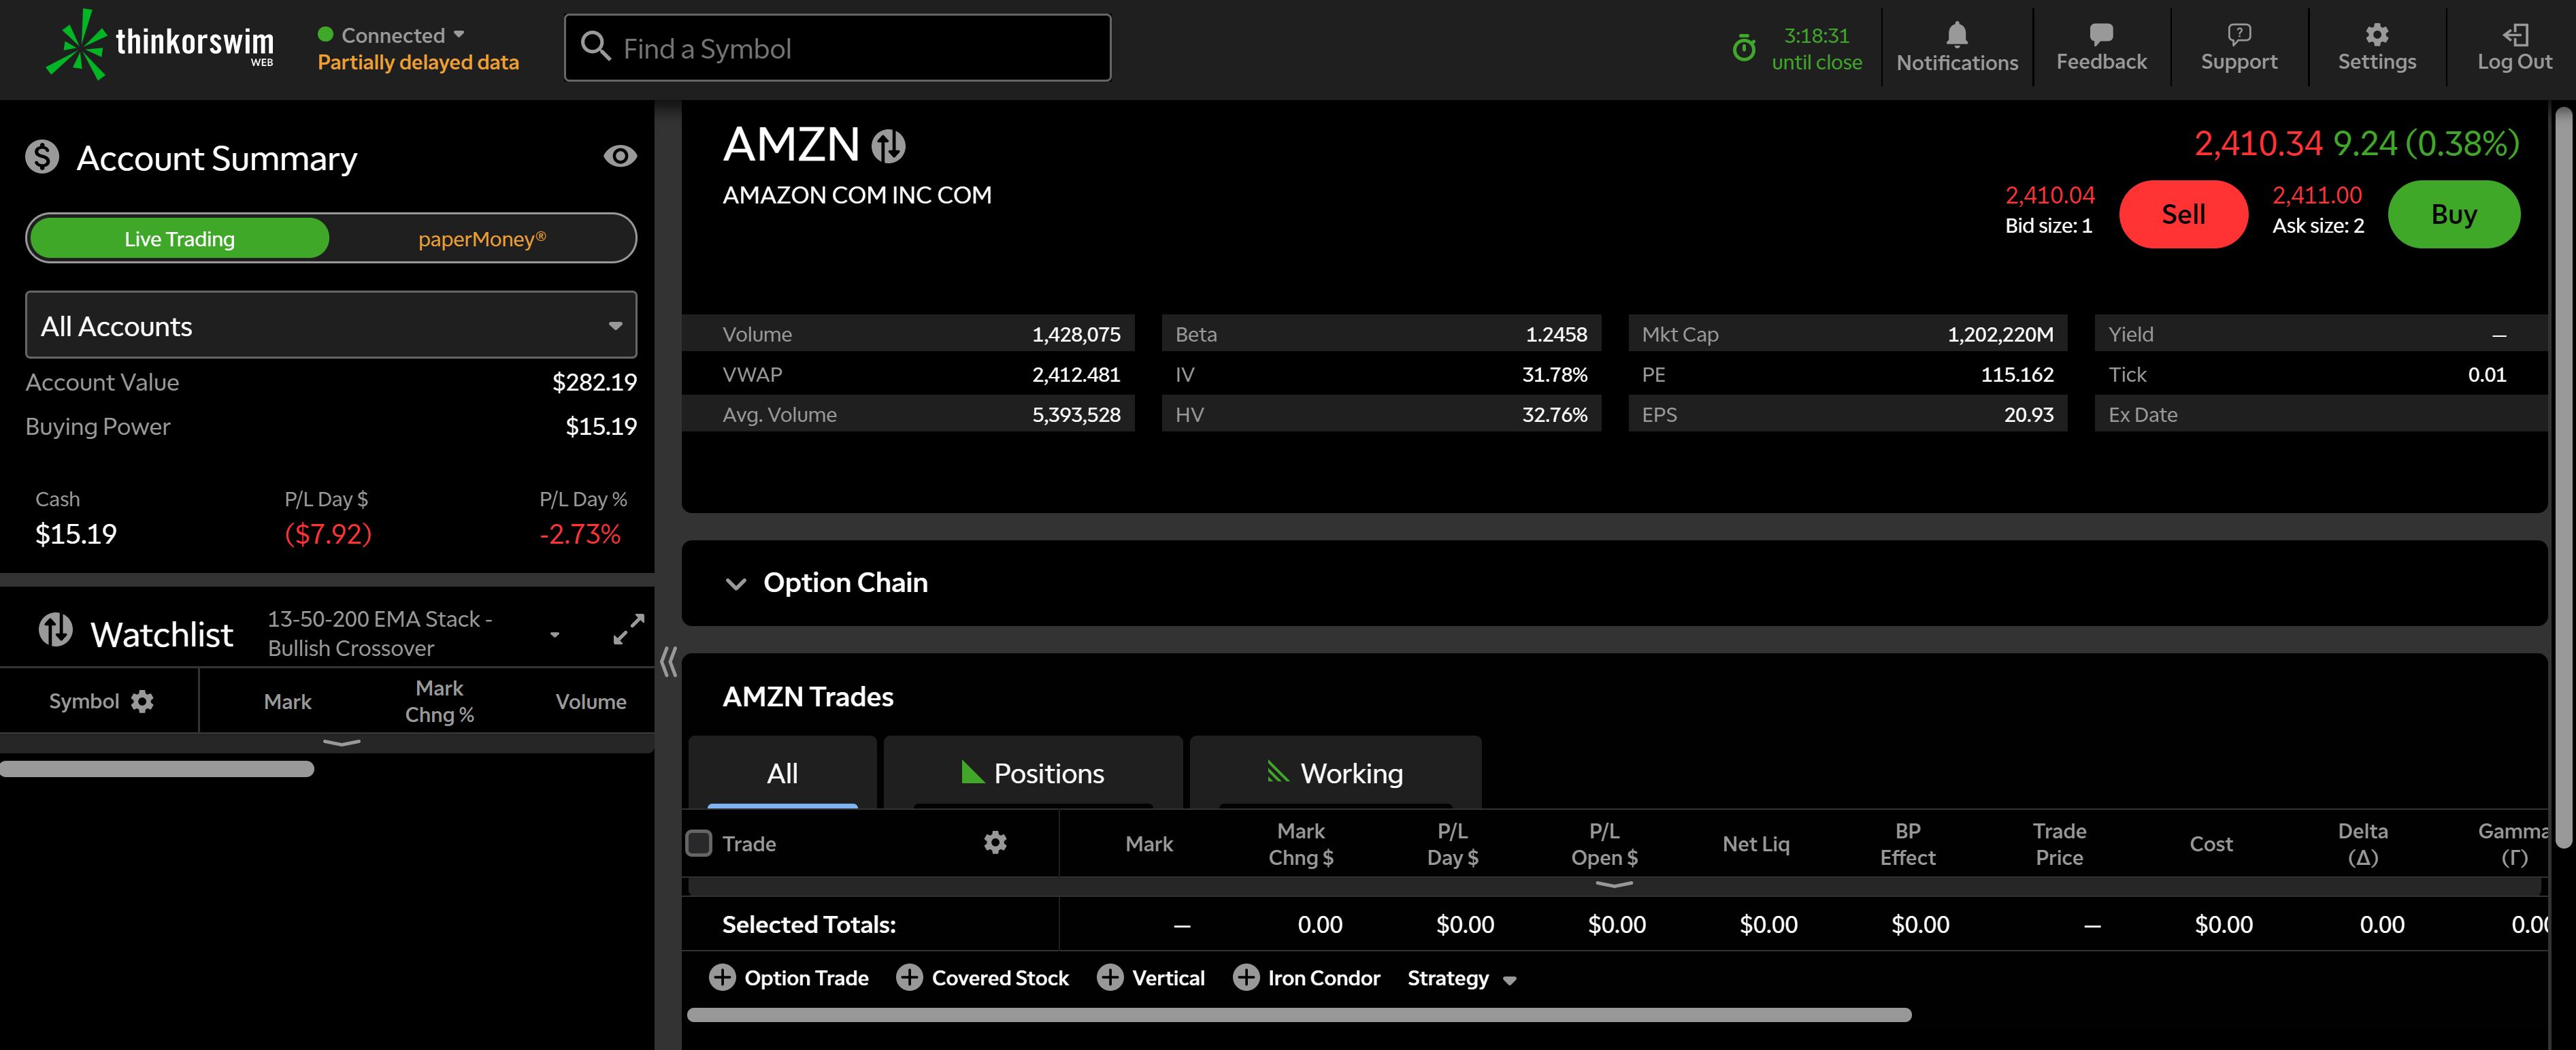Click the Sell button for AMZN
Viewport: 2576px width, 1050px height.
point(2182,210)
